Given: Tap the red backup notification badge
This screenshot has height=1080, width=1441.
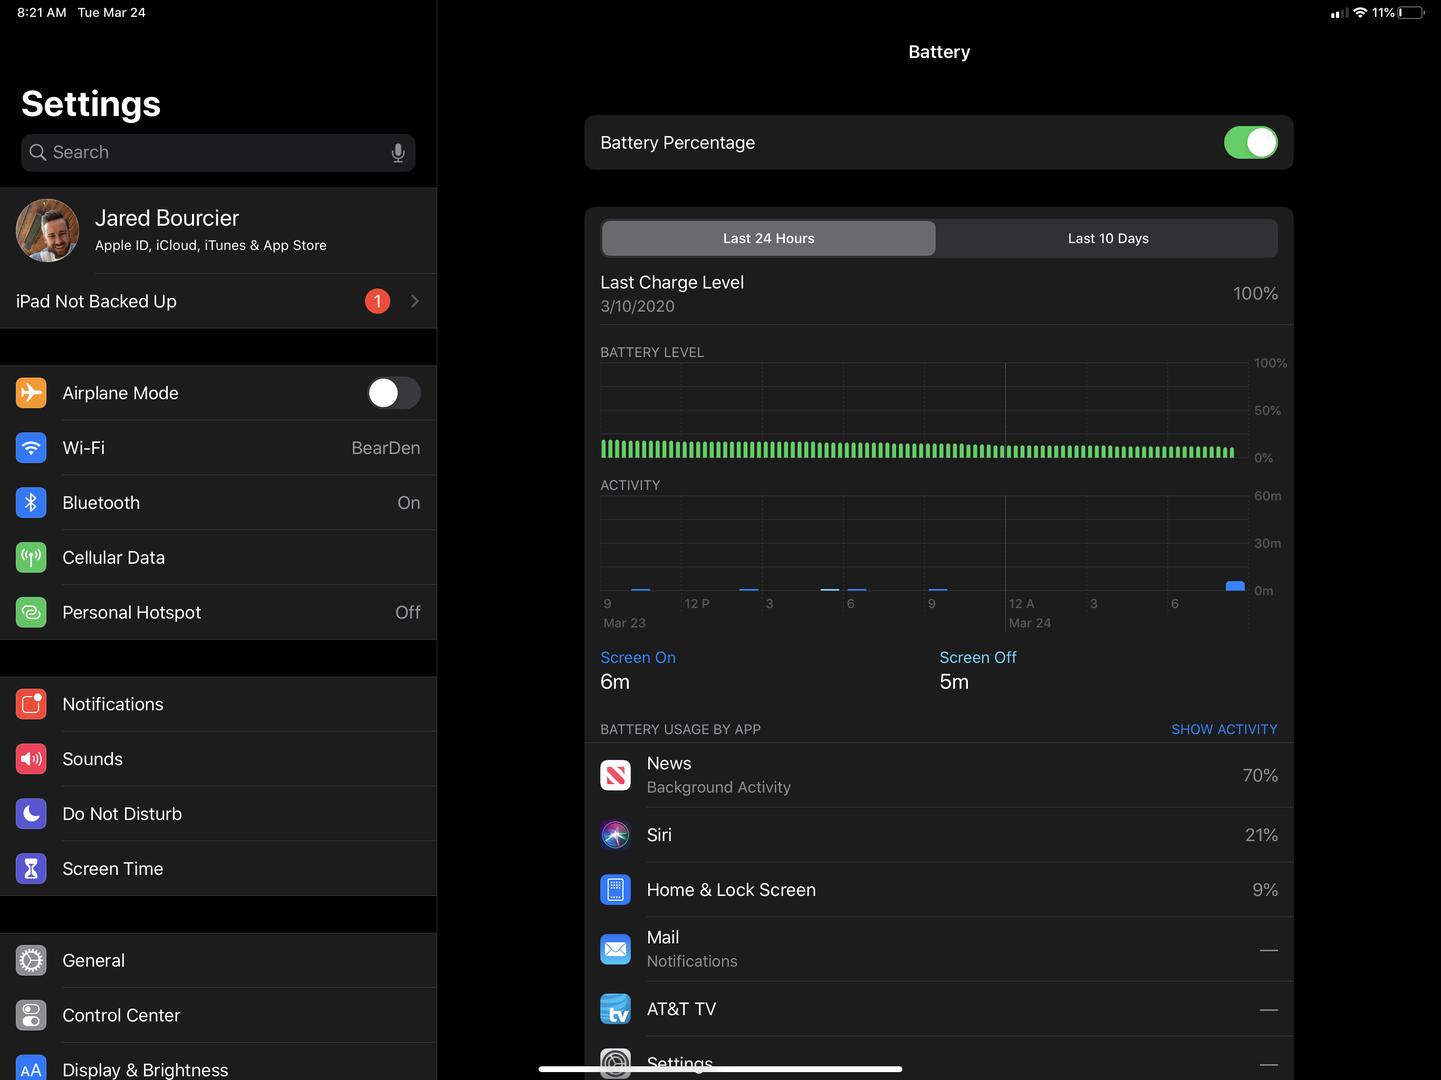Looking at the screenshot, I should tap(377, 301).
